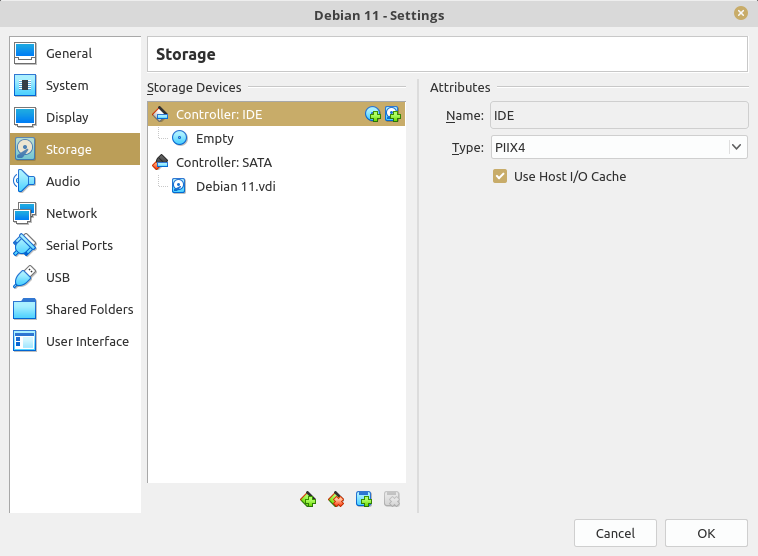Click the Storage disk icon in sidebar

pos(25,149)
